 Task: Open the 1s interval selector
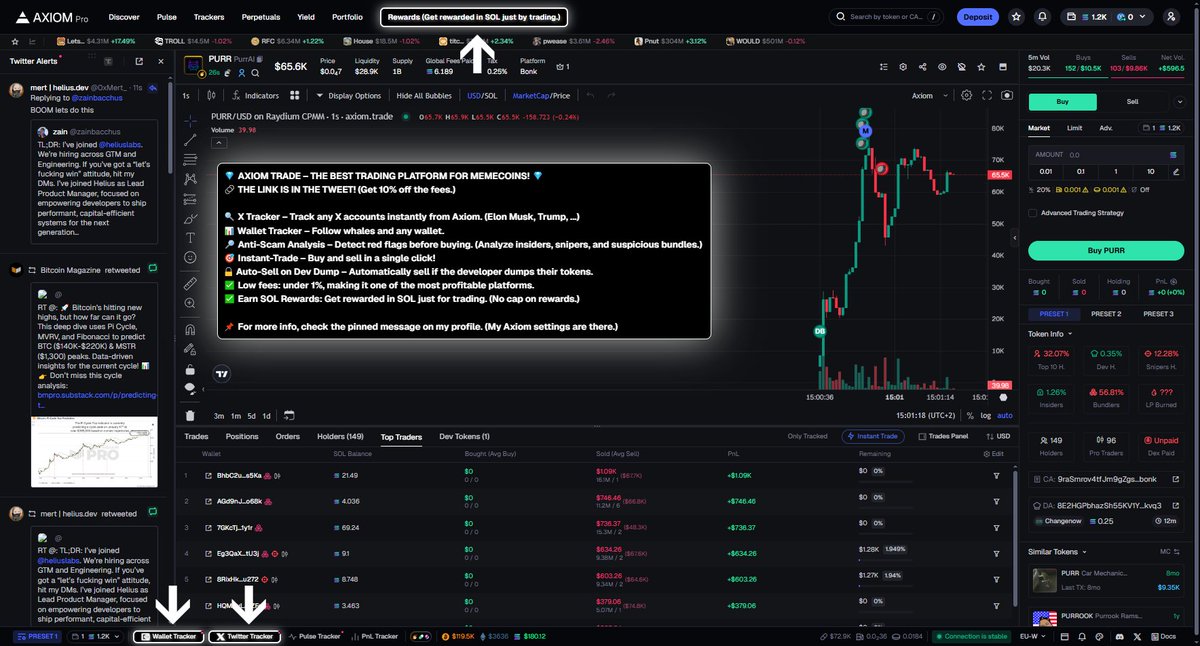186,96
